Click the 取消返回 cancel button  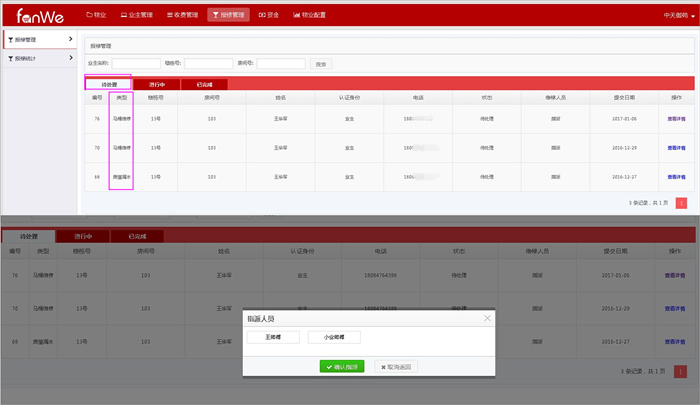396,367
